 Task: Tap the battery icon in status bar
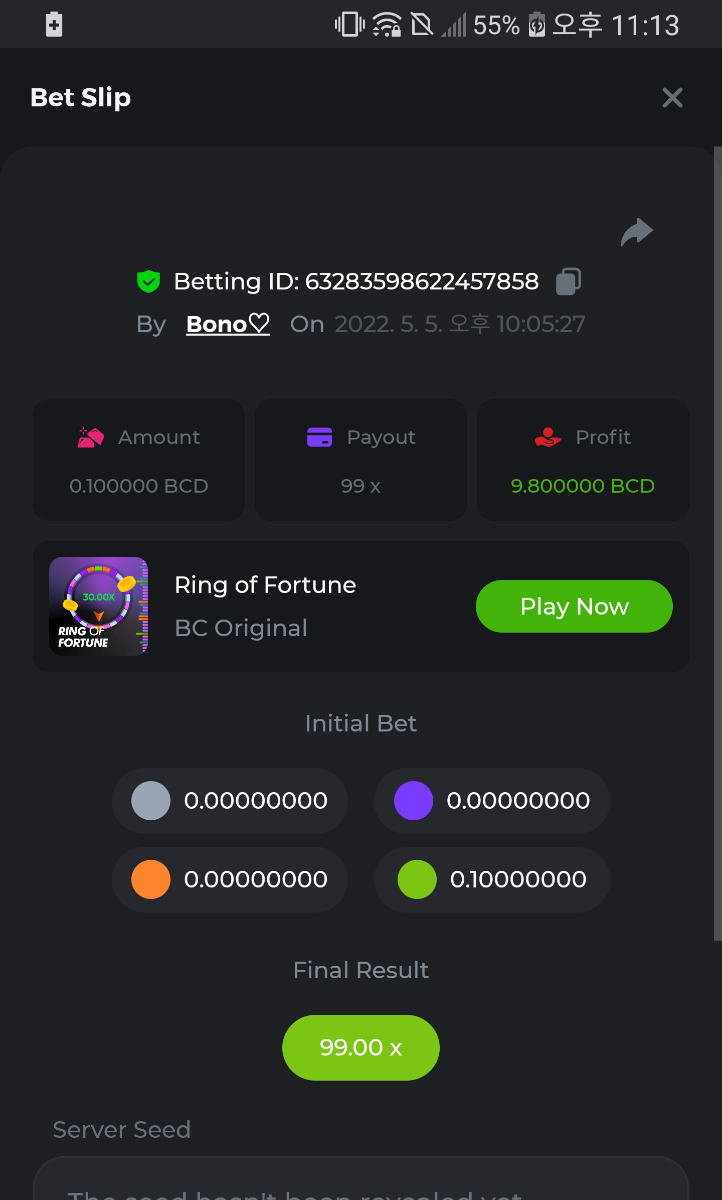(x=537, y=25)
